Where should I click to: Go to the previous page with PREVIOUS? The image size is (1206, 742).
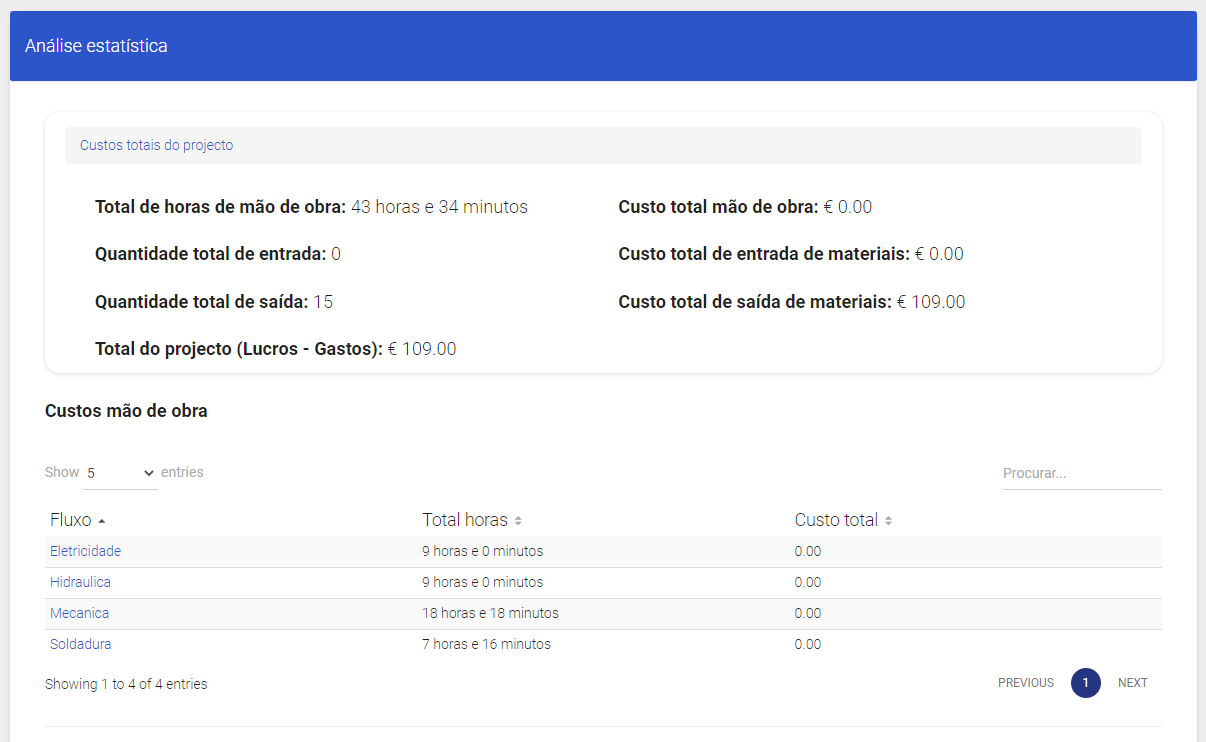pyautogui.click(x=1025, y=683)
